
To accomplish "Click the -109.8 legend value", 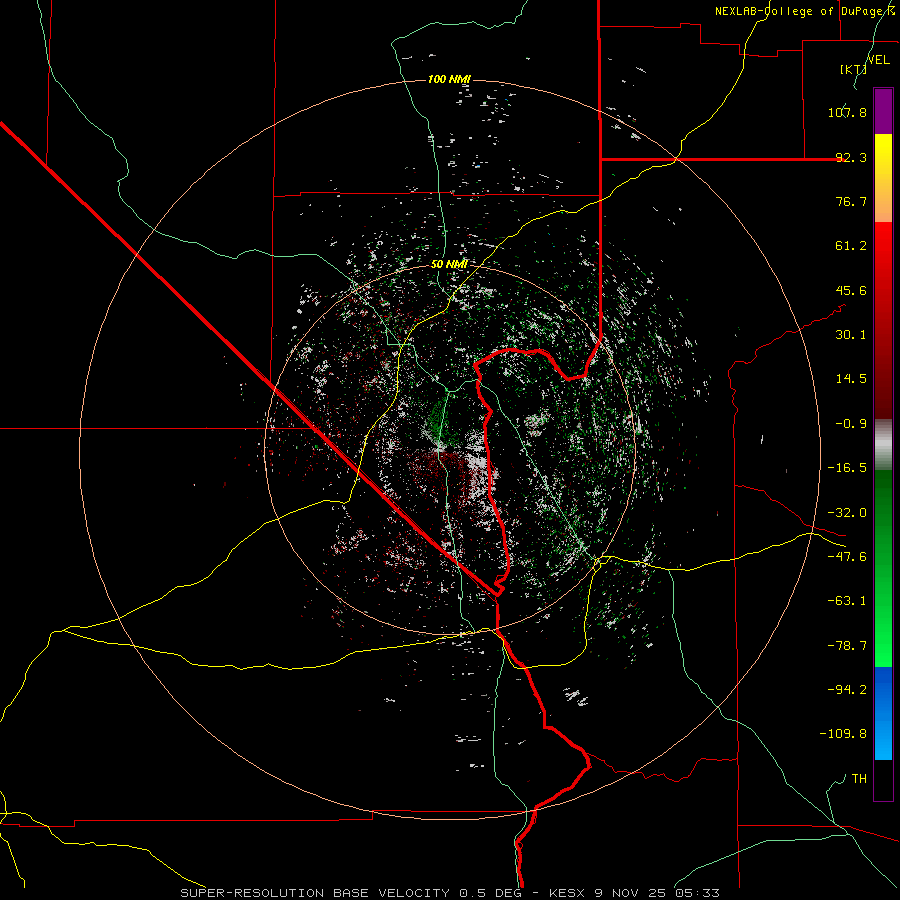I will point(843,734).
